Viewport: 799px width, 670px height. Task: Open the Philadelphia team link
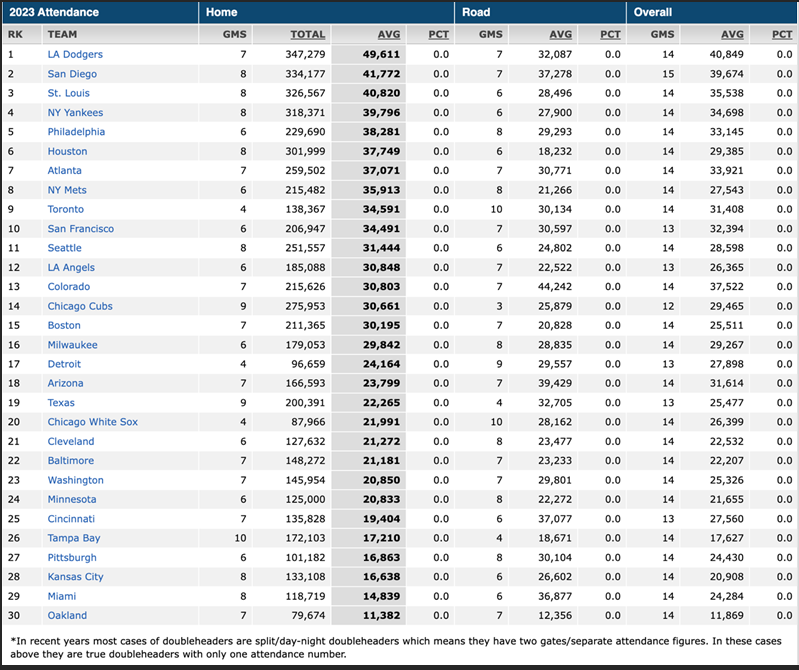[x=76, y=132]
